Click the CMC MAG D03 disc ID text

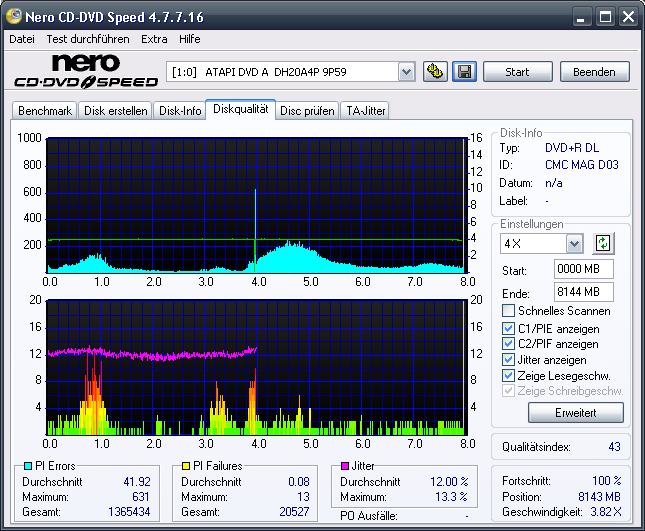(582, 165)
